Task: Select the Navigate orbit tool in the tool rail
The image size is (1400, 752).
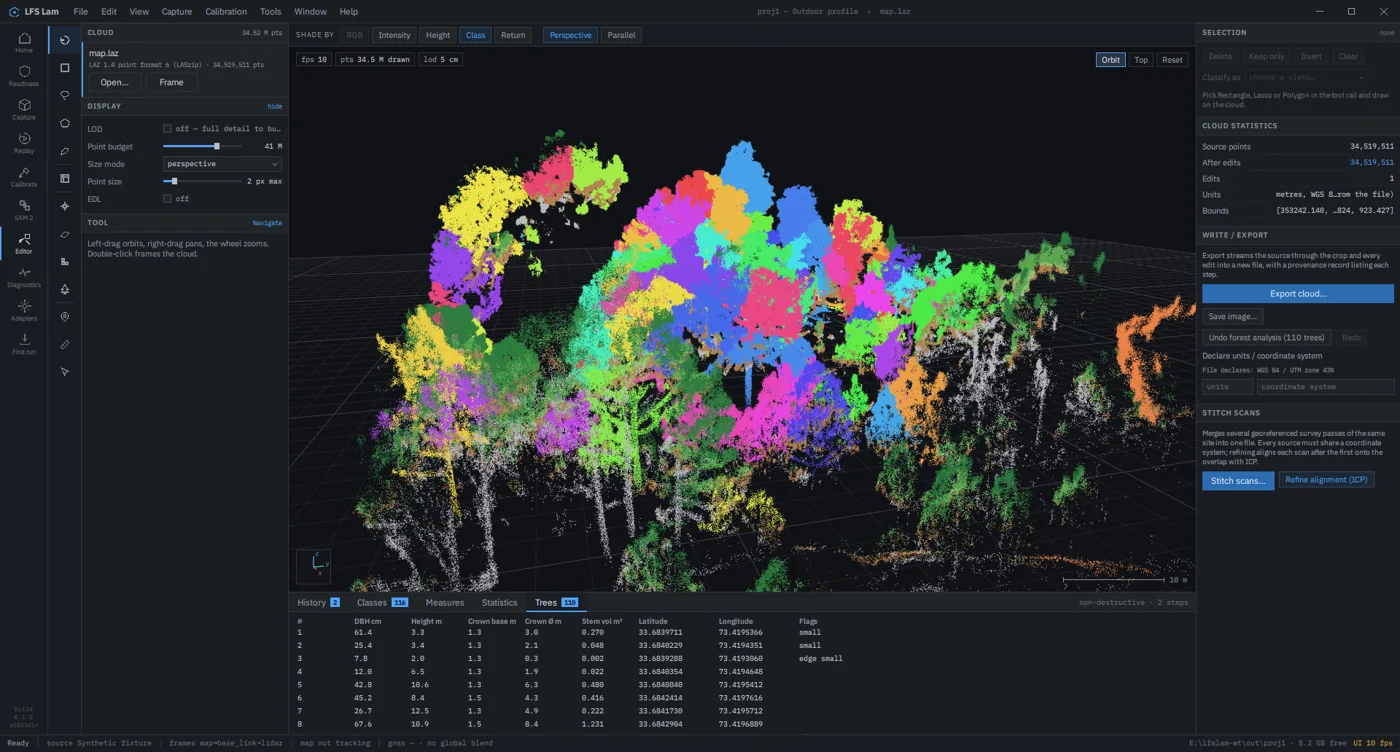Action: [65, 41]
